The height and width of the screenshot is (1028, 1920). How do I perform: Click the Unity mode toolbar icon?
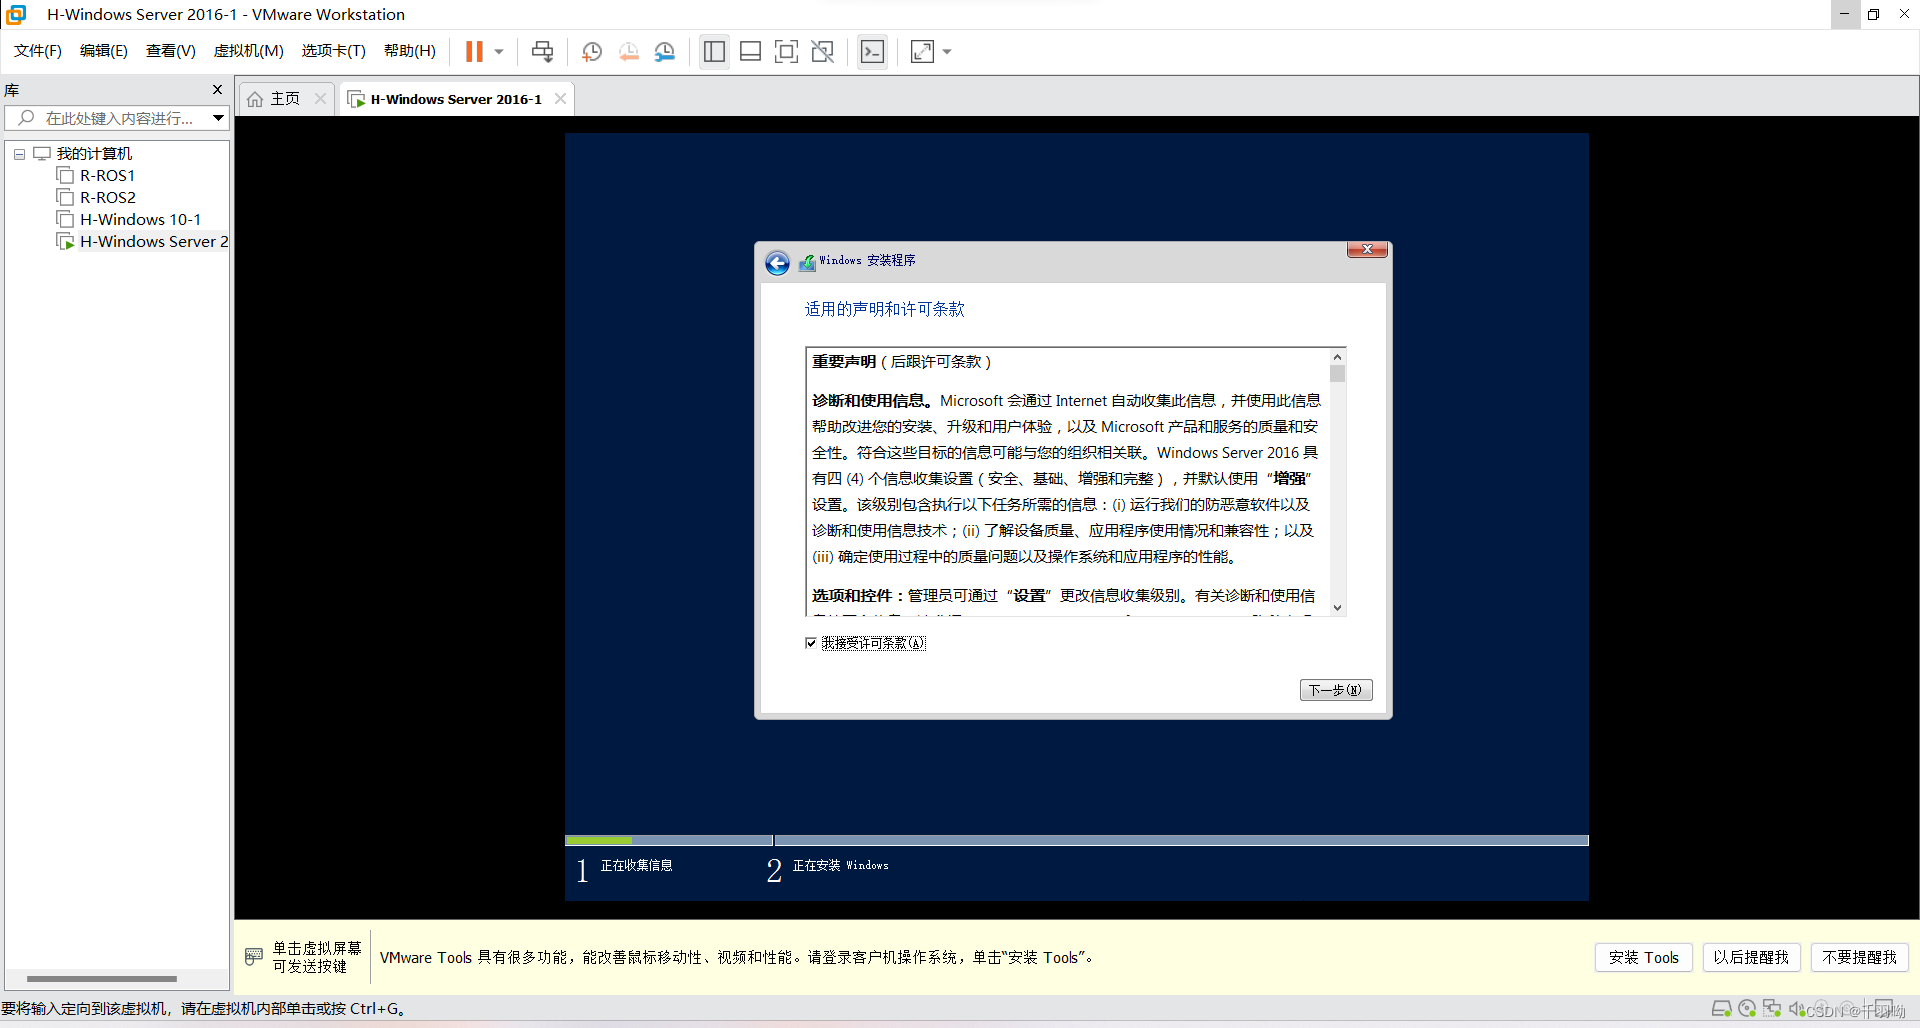point(822,51)
